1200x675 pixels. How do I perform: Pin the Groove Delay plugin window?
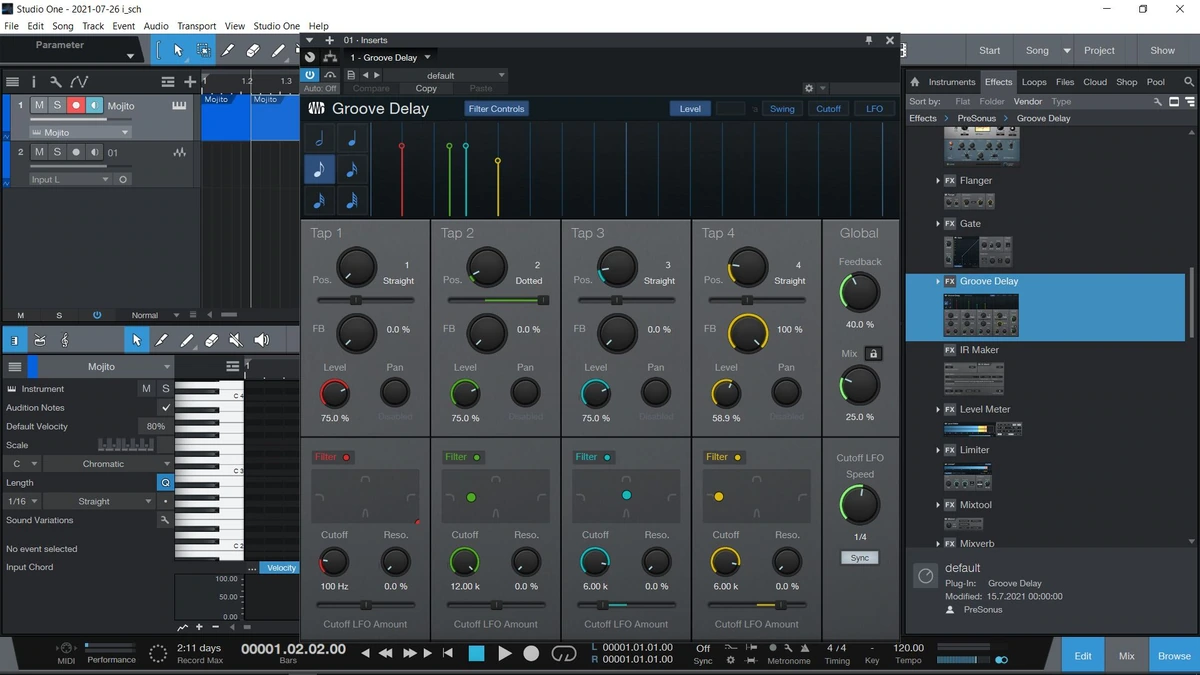[868, 40]
